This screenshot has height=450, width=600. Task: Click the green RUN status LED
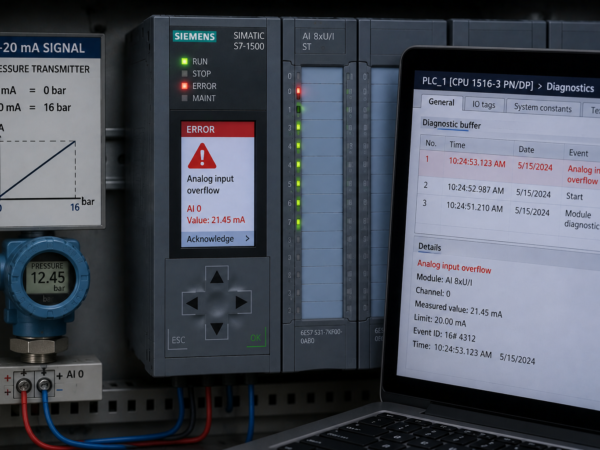[x=184, y=61]
